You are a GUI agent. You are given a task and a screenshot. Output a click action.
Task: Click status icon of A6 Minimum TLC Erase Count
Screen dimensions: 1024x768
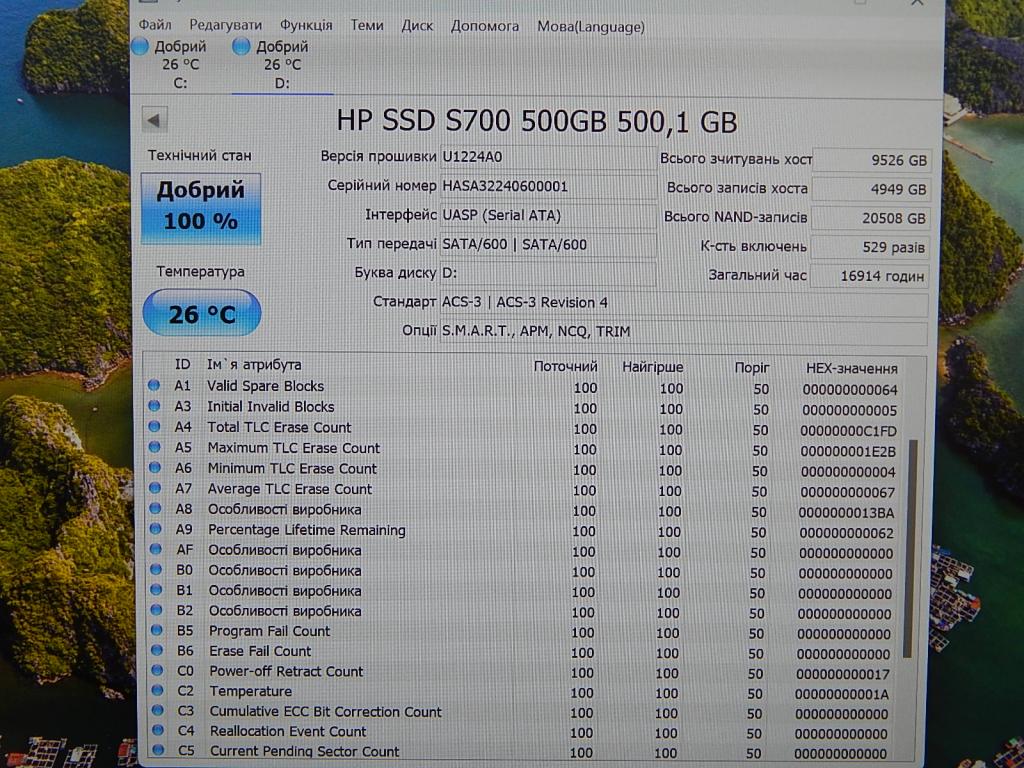tap(155, 468)
